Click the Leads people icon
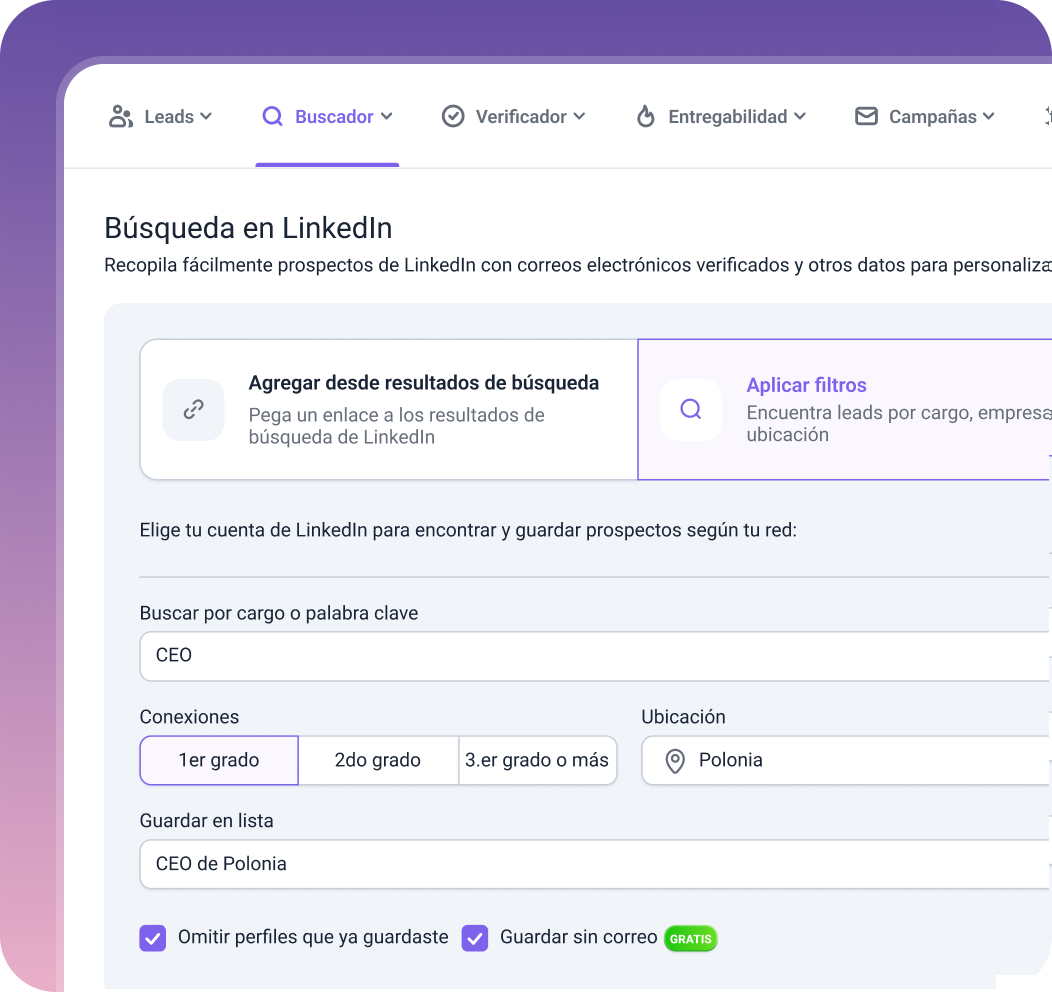1052x992 pixels. click(121, 117)
